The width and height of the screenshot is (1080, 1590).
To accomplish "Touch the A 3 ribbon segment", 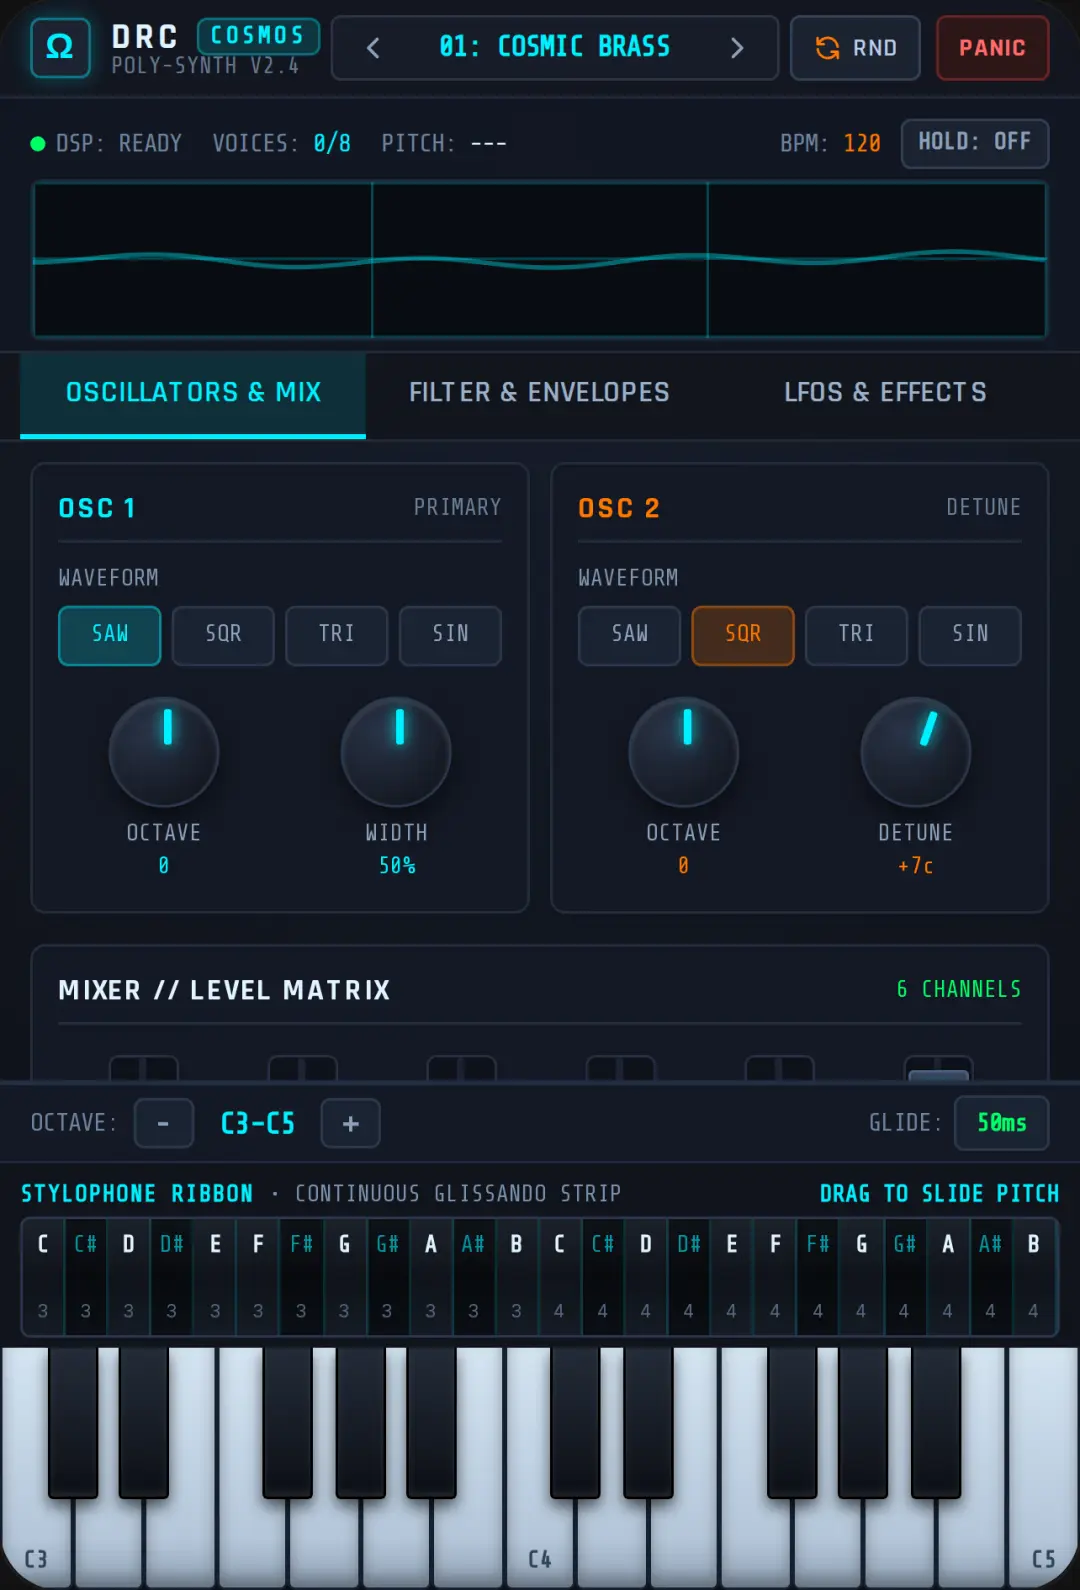I will 431,1277.
